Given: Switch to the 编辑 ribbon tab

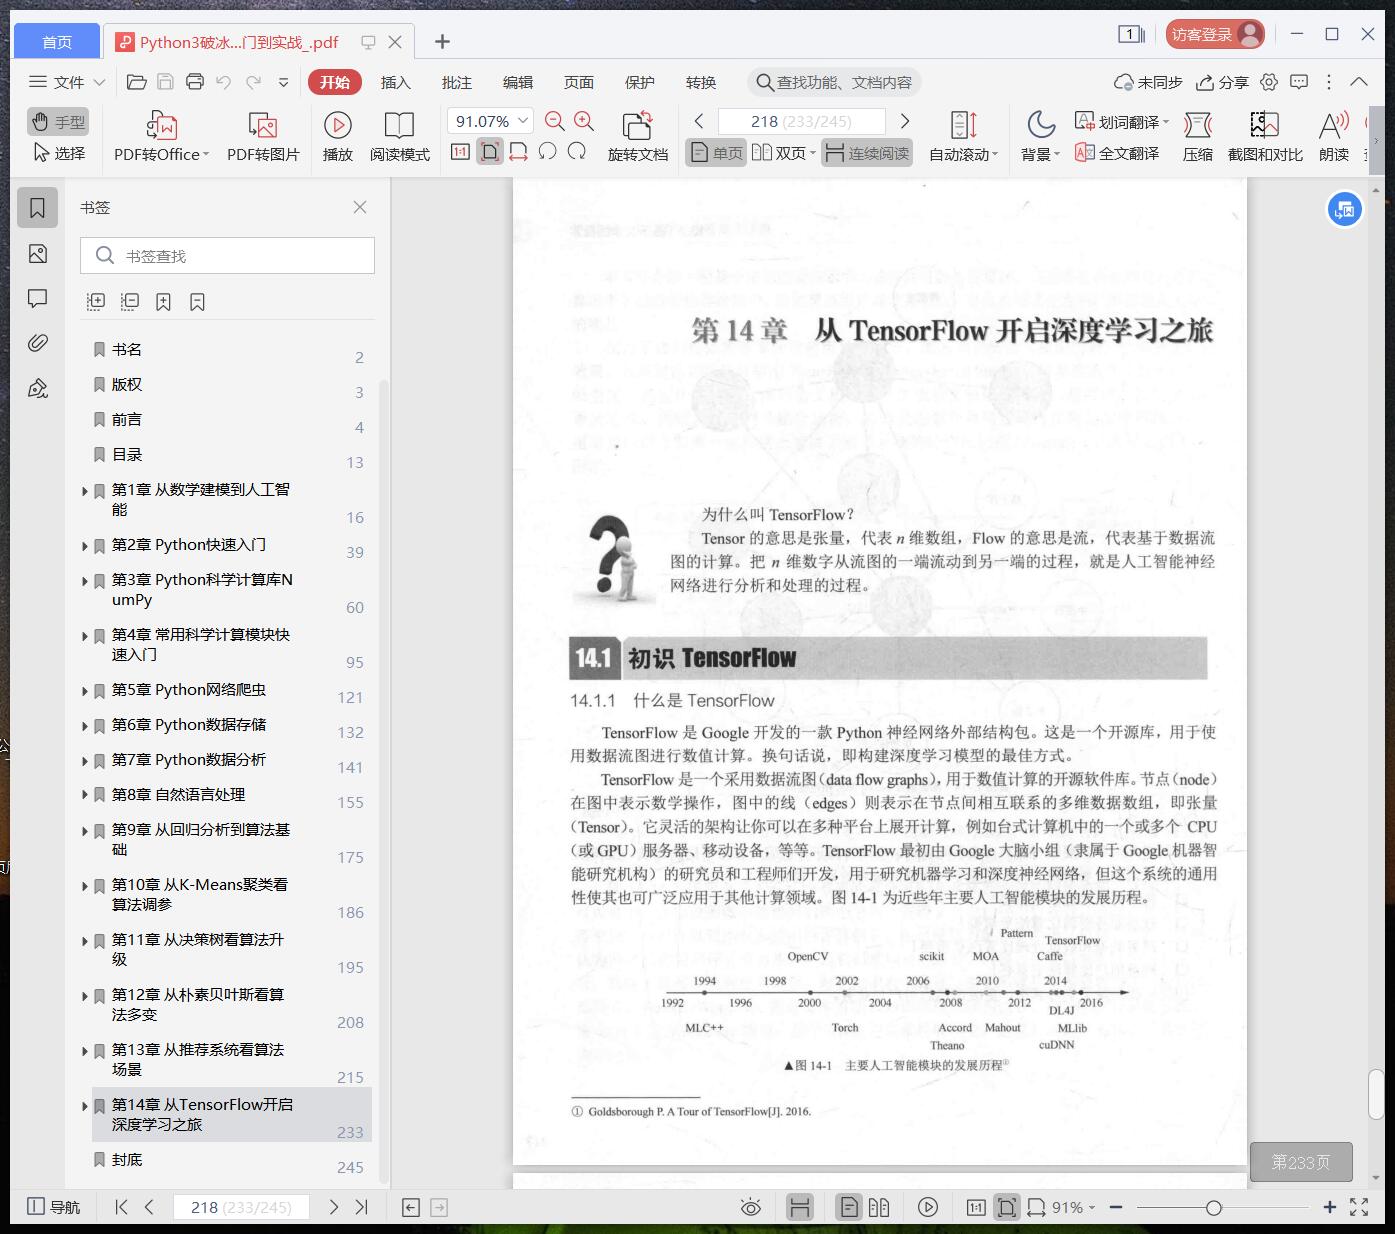Looking at the screenshot, I should tap(518, 82).
